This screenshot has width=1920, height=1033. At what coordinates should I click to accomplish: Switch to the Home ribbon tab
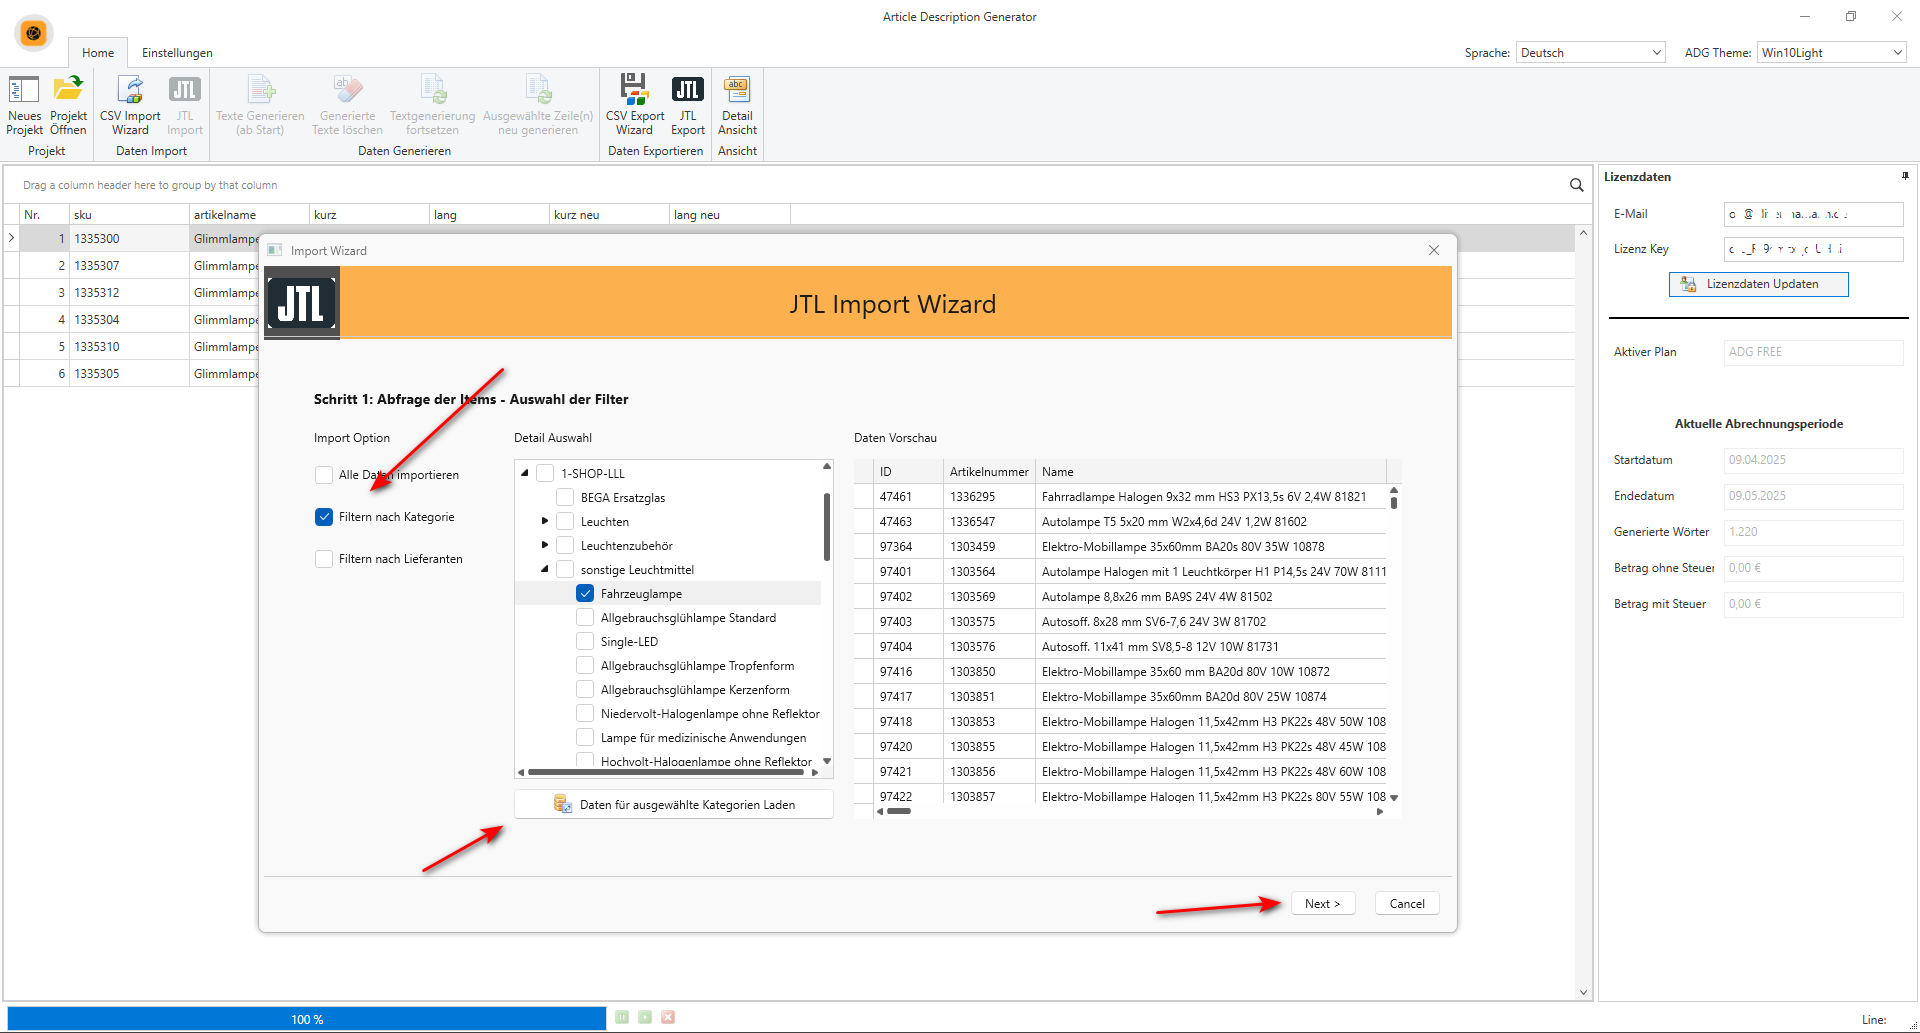point(98,53)
